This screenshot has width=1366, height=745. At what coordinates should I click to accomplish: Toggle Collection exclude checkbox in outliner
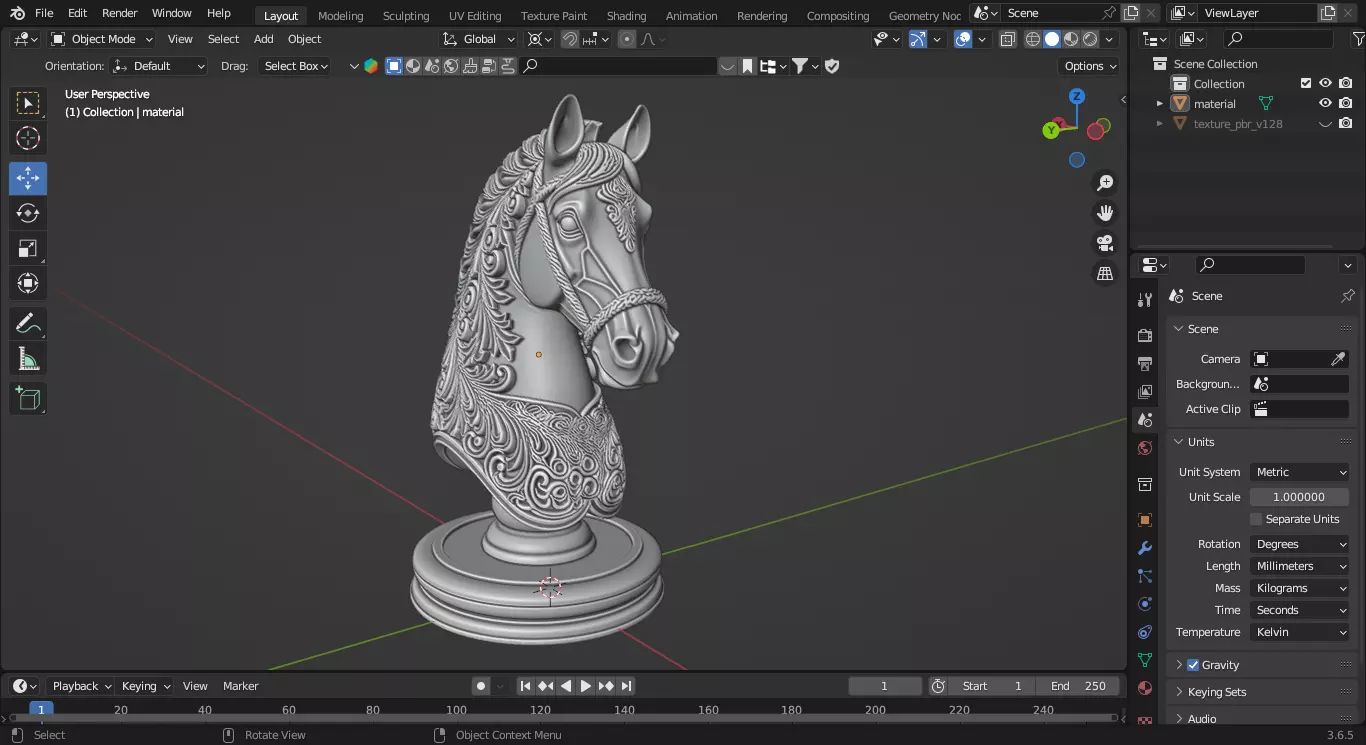tap(1305, 84)
